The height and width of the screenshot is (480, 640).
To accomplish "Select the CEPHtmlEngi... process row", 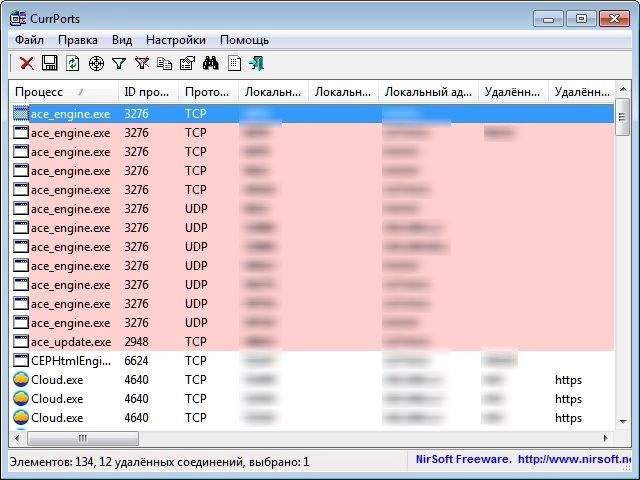I will (313, 360).
